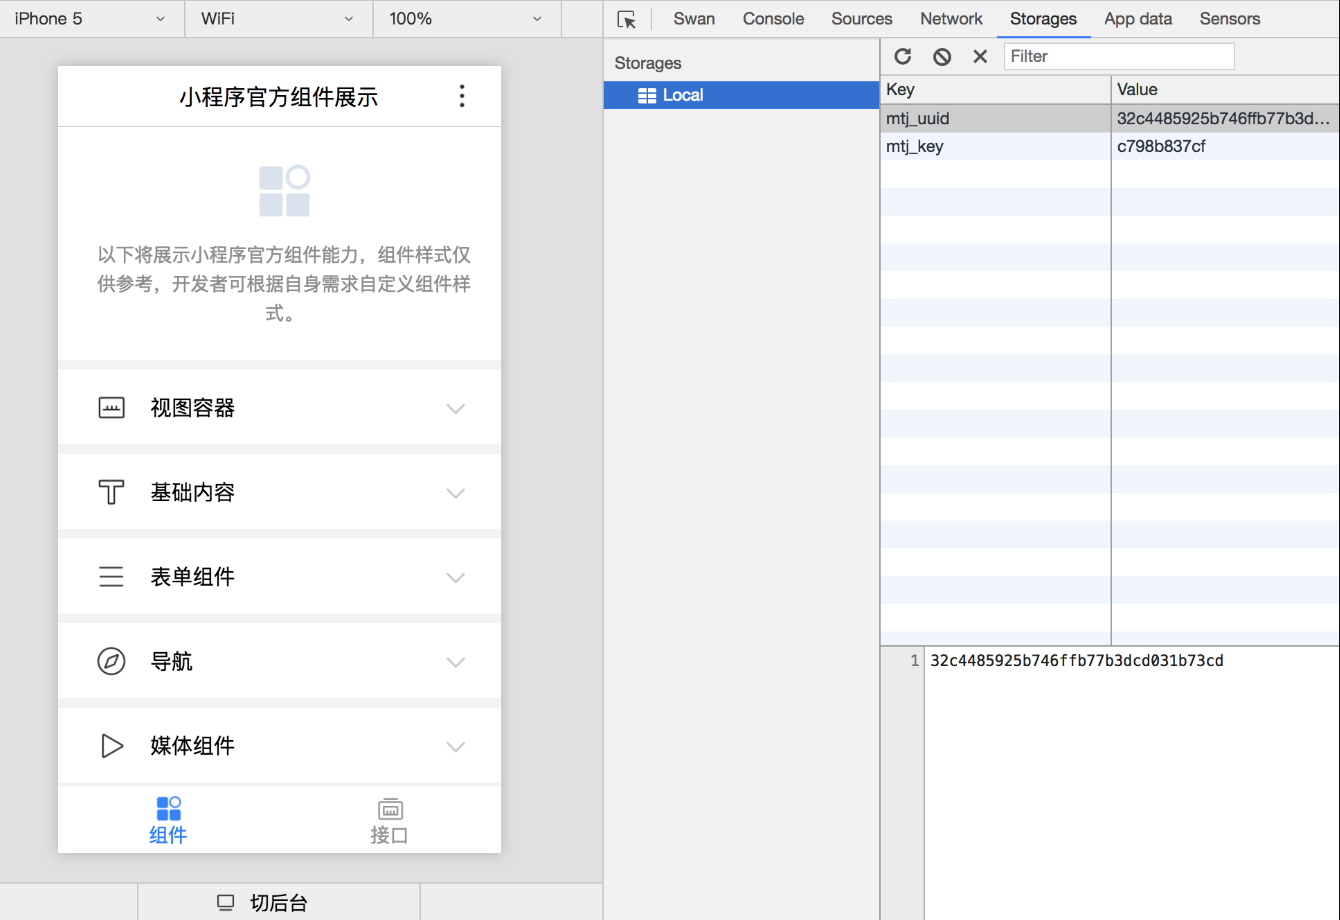Click inside the storage Filter input field
1340x920 pixels.
1118,56
